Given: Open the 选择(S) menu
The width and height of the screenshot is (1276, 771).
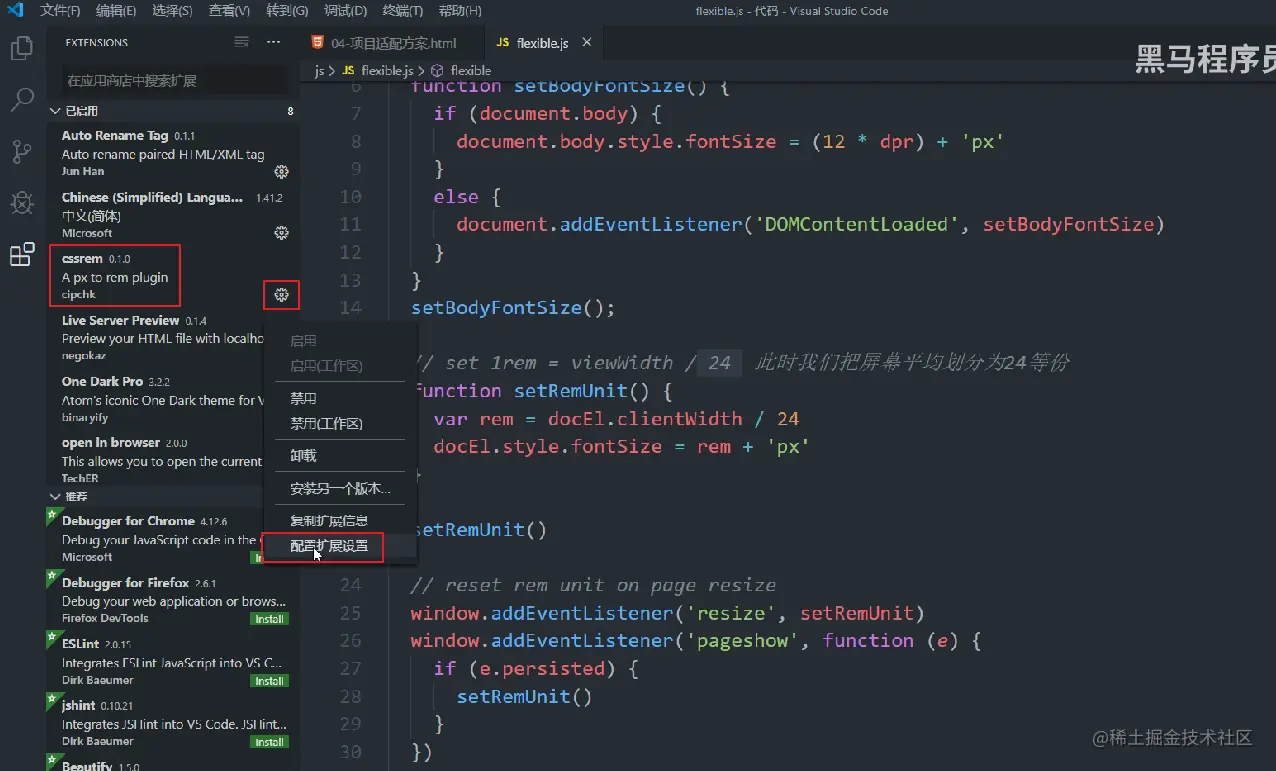Looking at the screenshot, I should pyautogui.click(x=173, y=11).
